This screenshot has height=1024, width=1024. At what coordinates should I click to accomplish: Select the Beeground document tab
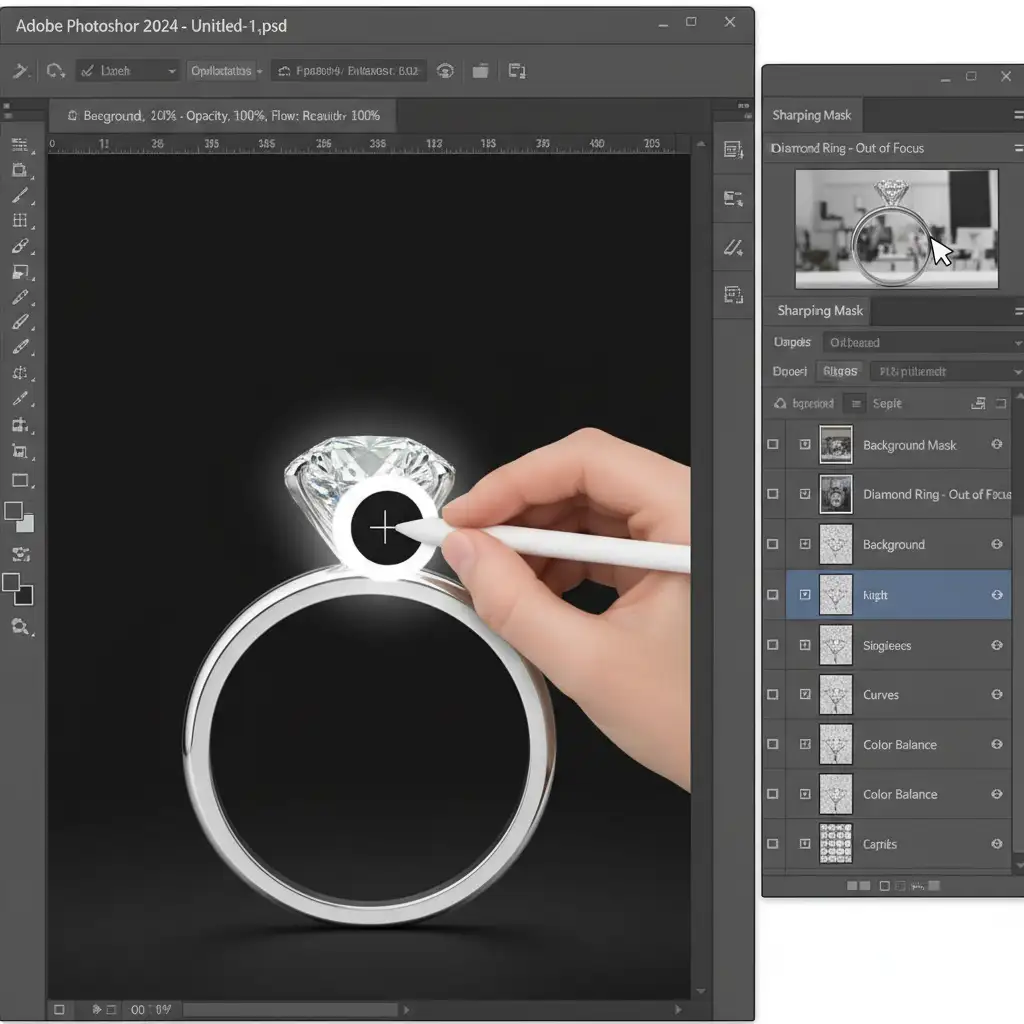point(223,116)
